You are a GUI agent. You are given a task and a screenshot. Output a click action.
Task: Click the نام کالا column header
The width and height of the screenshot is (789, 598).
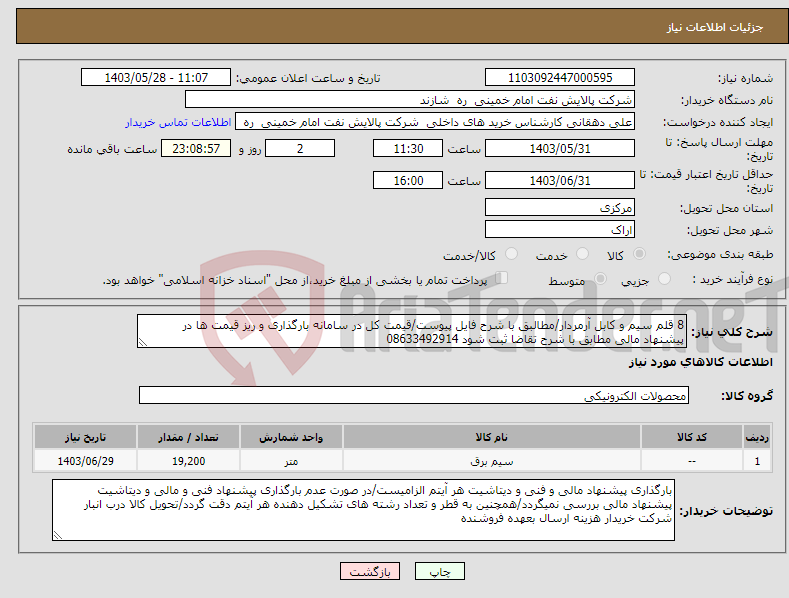click(x=492, y=437)
